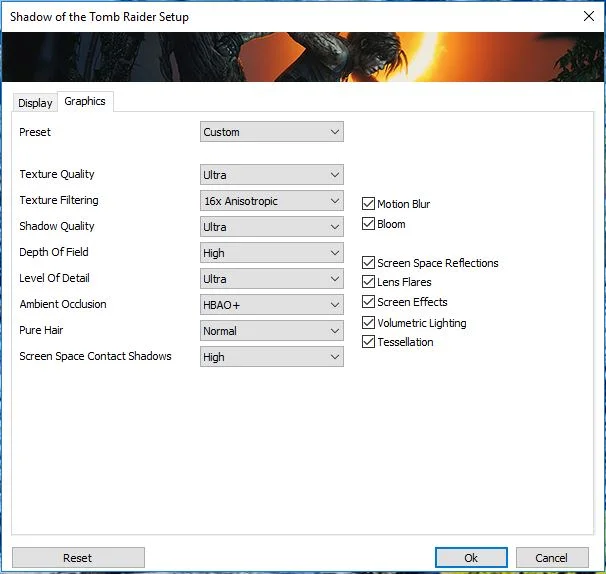This screenshot has height=574, width=606.
Task: Click the Level Of Detail label
Action: [x=54, y=278]
